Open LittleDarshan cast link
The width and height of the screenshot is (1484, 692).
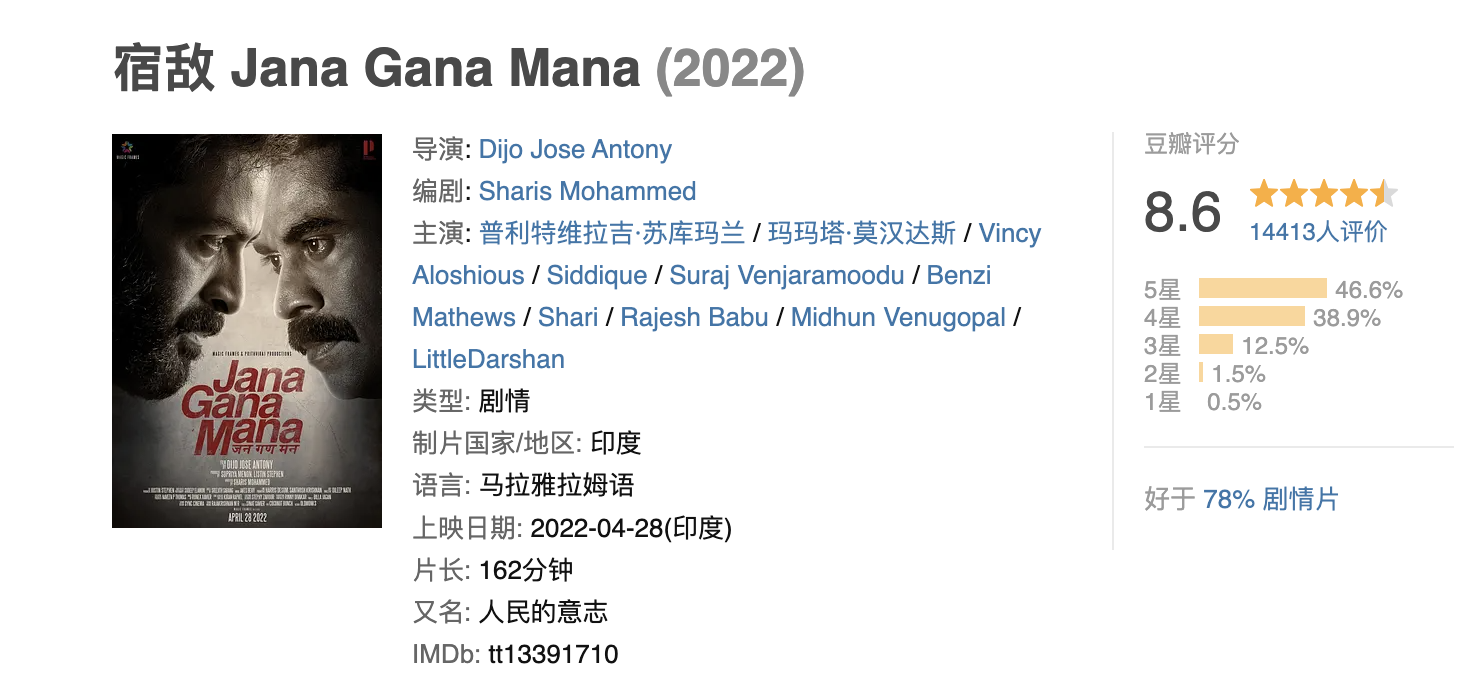click(488, 360)
